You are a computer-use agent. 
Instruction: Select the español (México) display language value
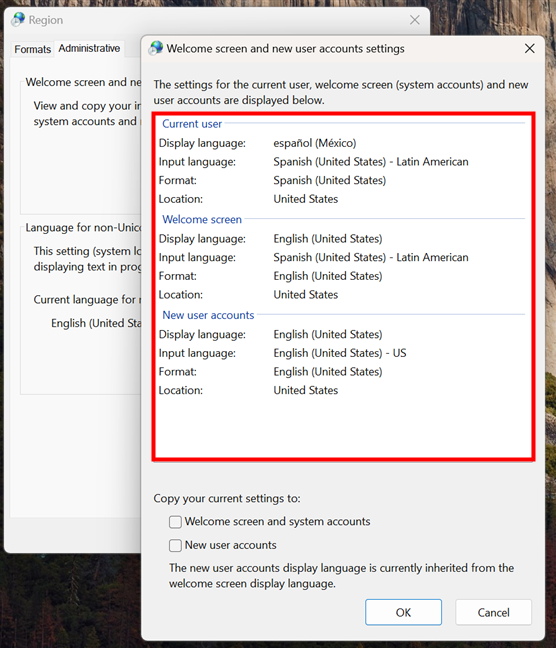coord(315,143)
